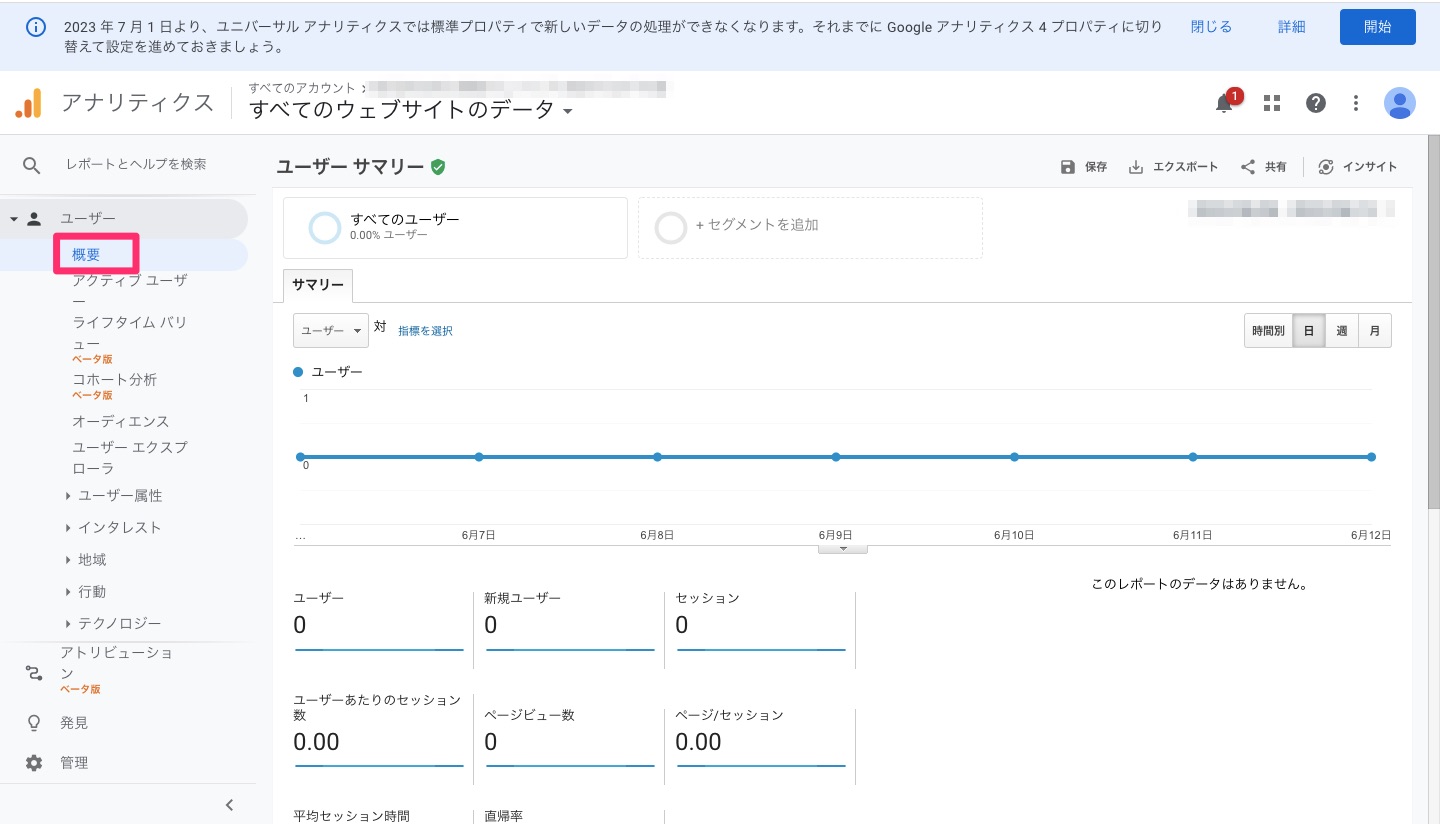Click the エクスポート export icon
The width and height of the screenshot is (1440, 824).
coord(1136,167)
